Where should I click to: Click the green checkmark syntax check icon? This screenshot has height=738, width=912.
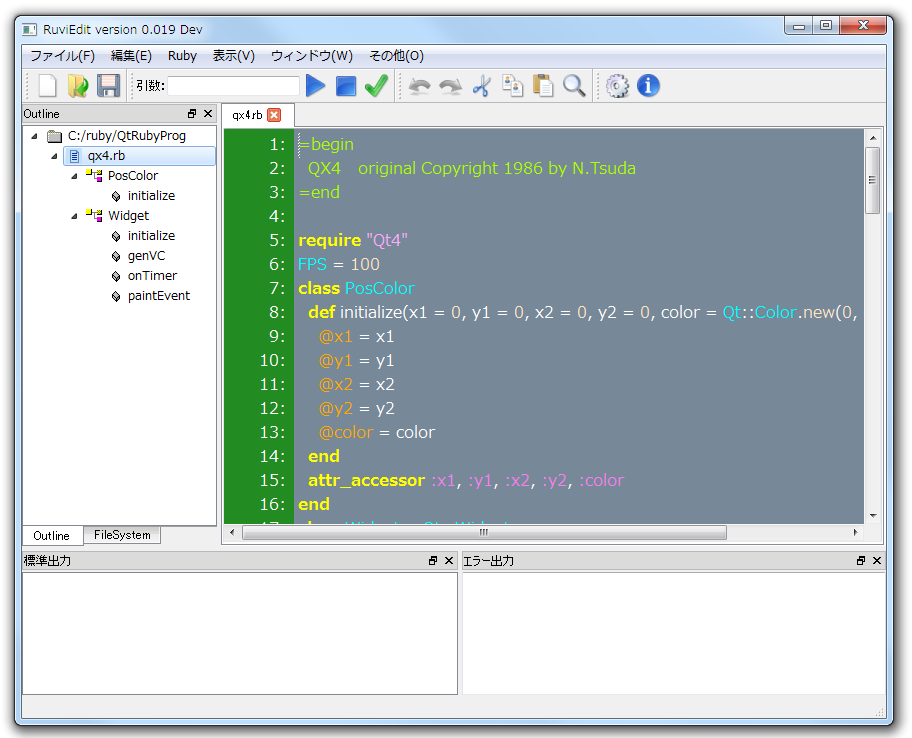tap(376, 86)
